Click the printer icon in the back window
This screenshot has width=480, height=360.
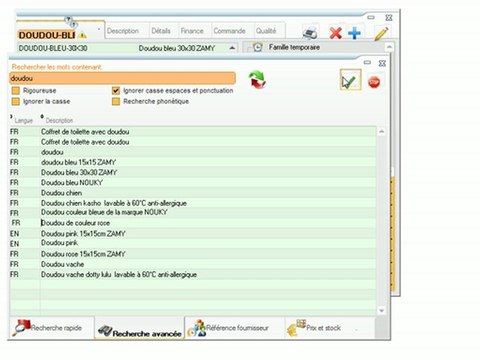310,33
